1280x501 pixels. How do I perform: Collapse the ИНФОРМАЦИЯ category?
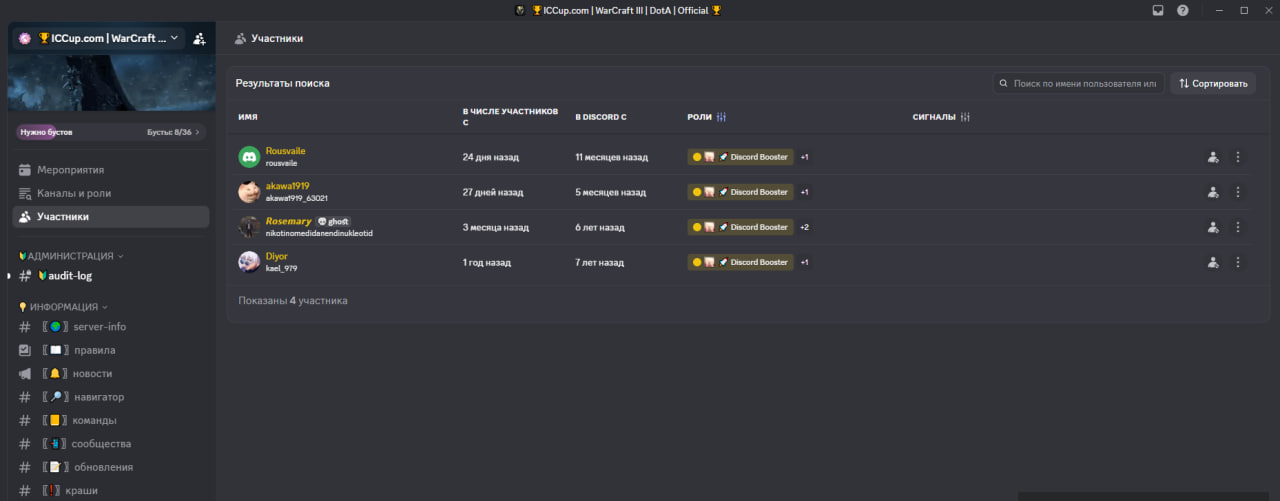[x=63, y=307]
